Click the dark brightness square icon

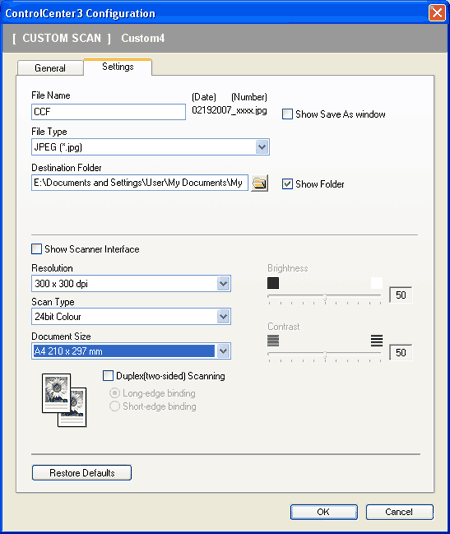click(x=273, y=283)
